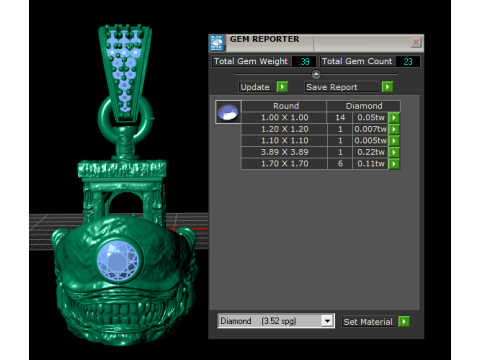This screenshot has height=360, width=480.
Task: Click the Update button label
Action: tap(255, 87)
